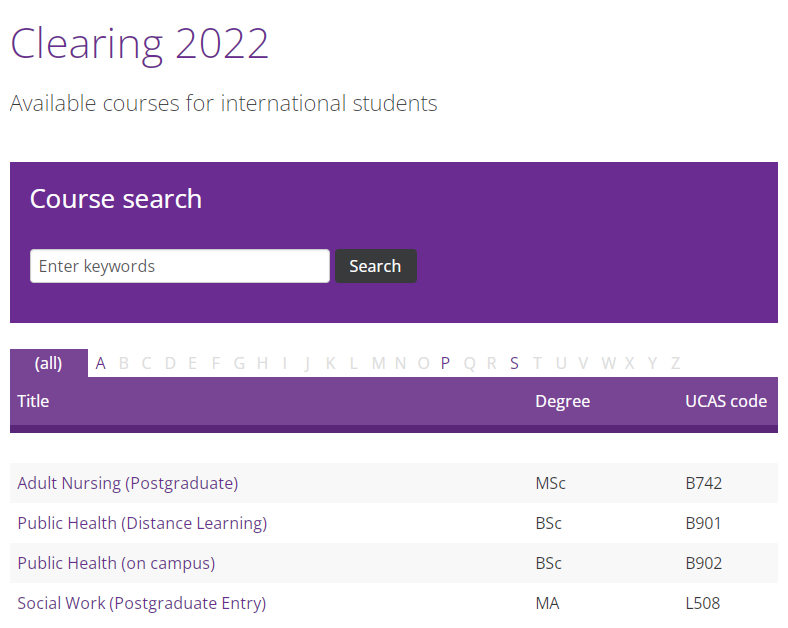788x628 pixels.
Task: Click the disabled letter B filter
Action: (124, 363)
